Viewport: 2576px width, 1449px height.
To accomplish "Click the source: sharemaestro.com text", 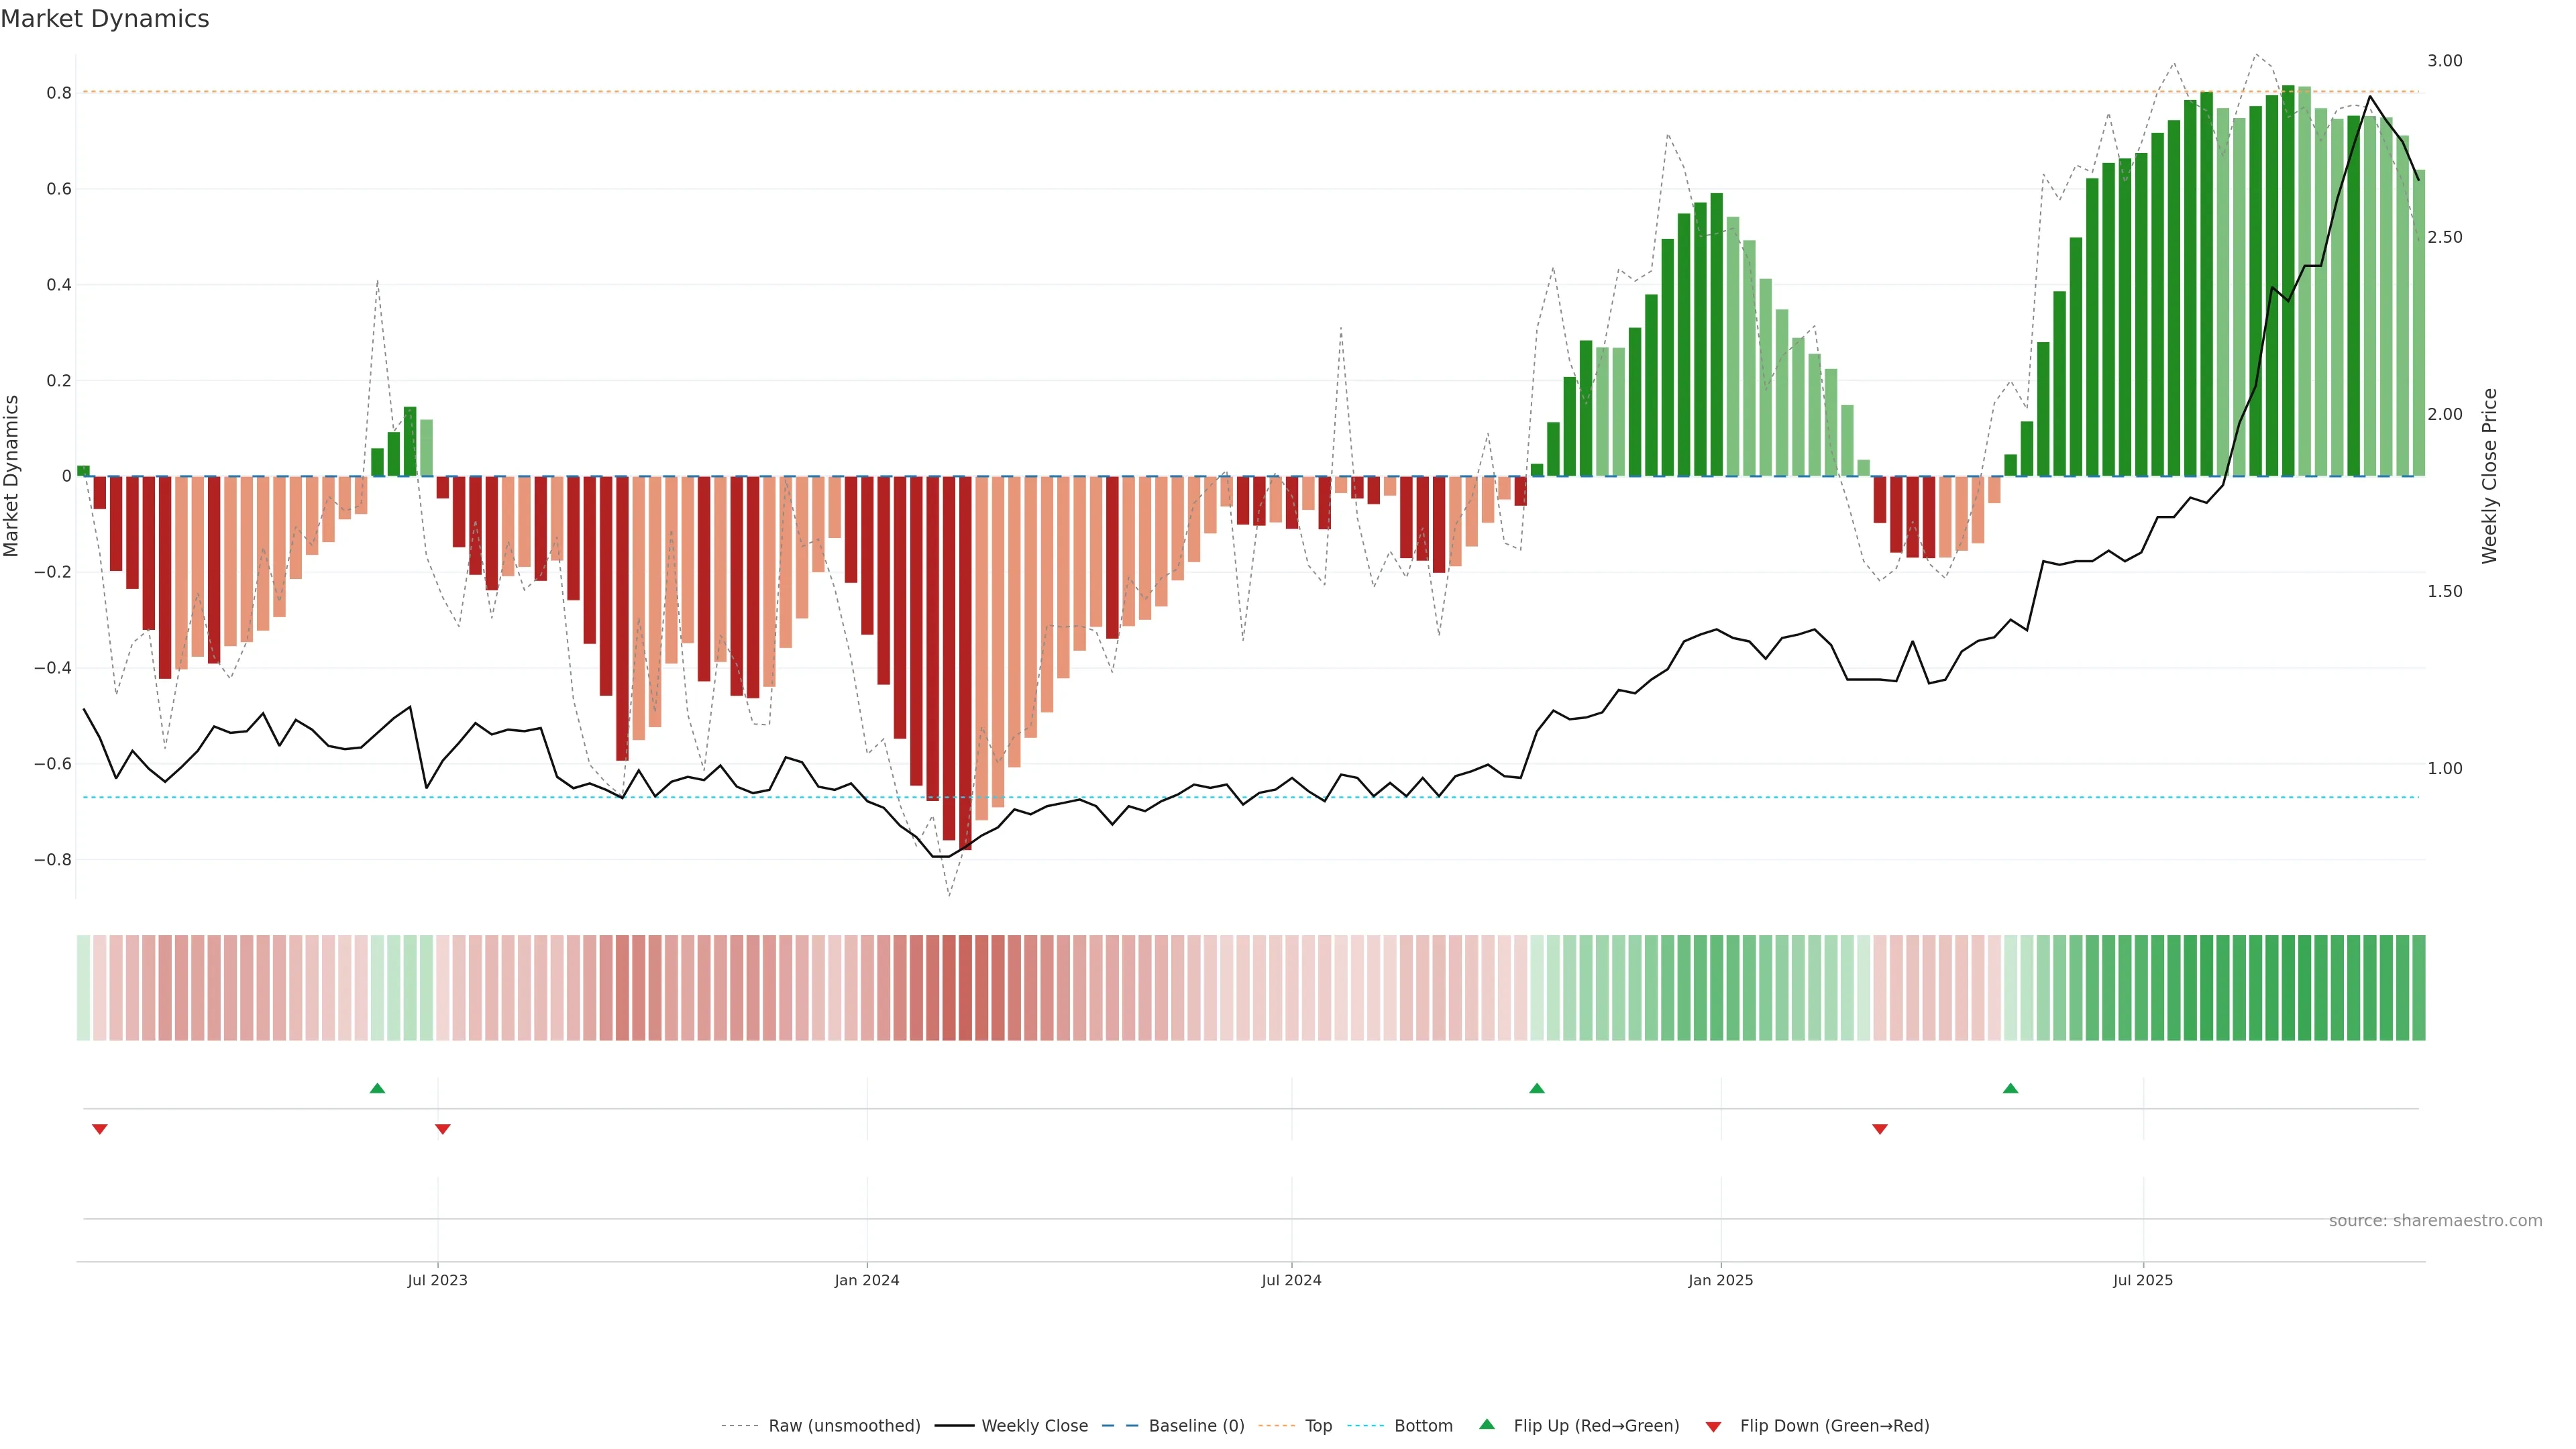I will (2435, 1221).
